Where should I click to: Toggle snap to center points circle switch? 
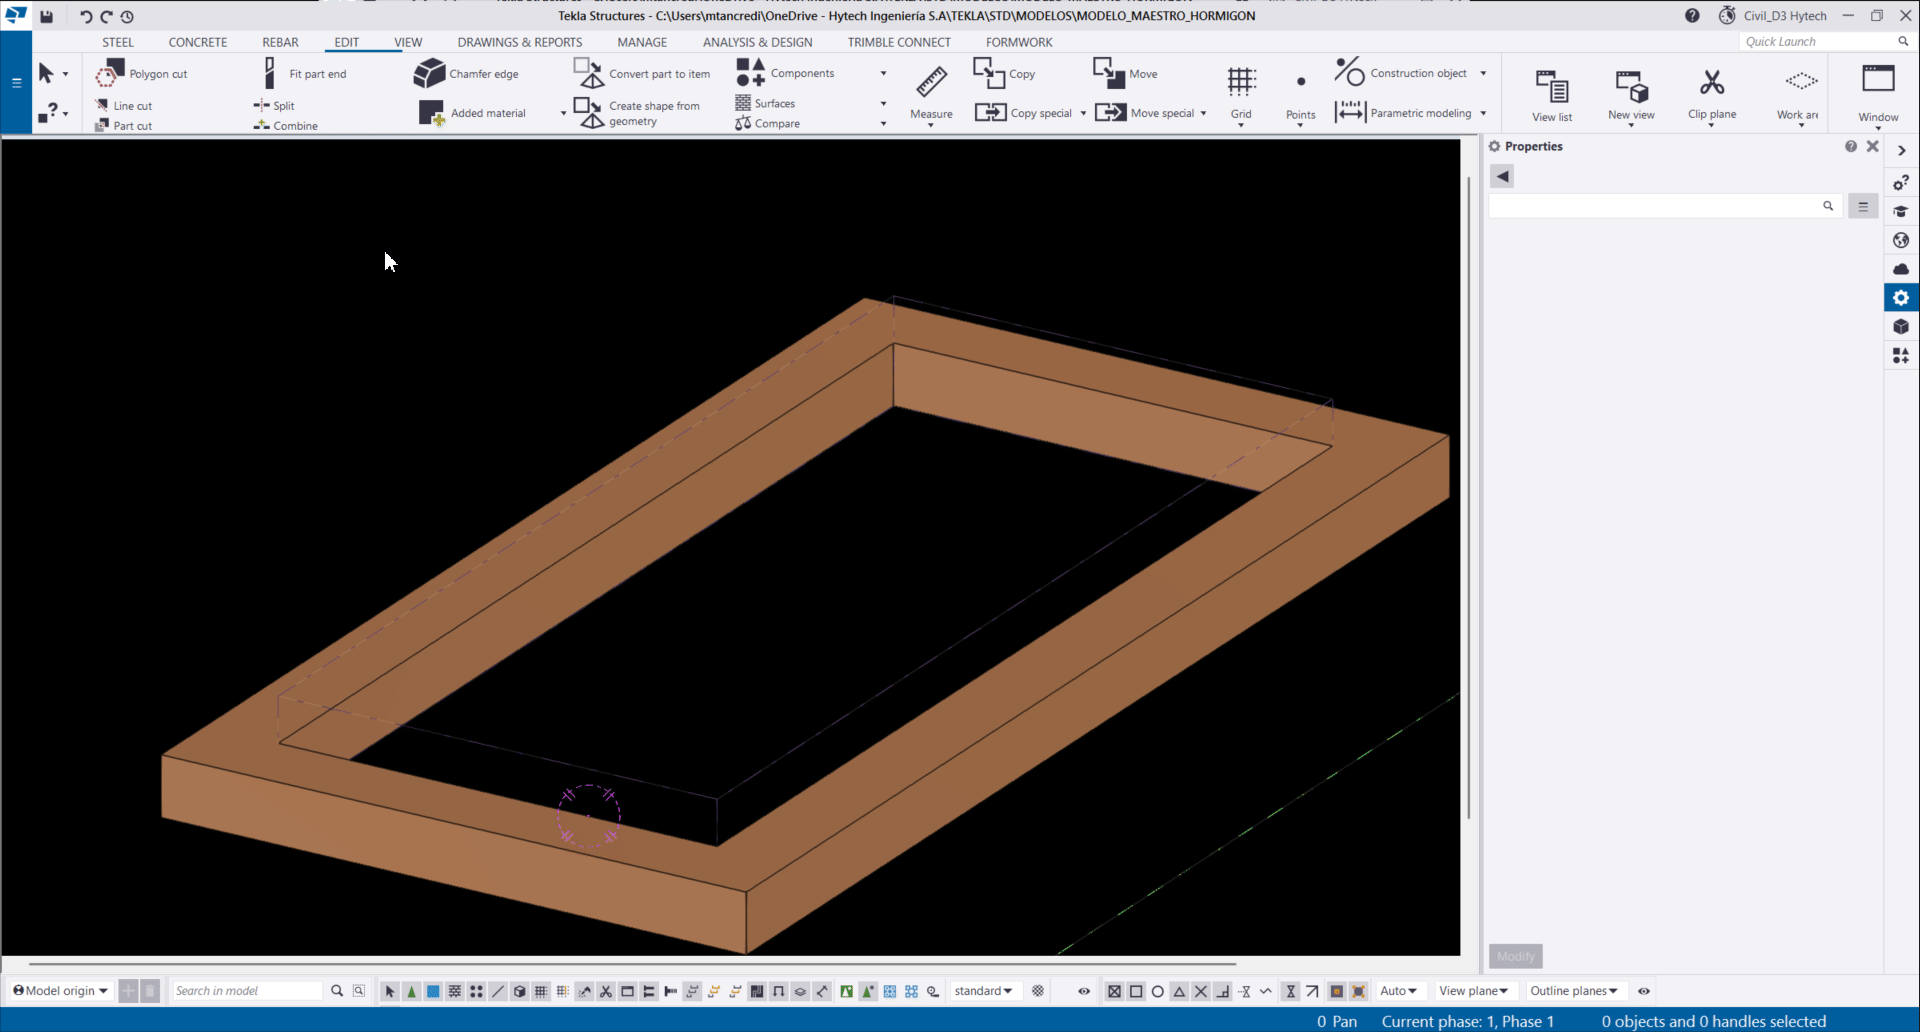click(x=1158, y=991)
